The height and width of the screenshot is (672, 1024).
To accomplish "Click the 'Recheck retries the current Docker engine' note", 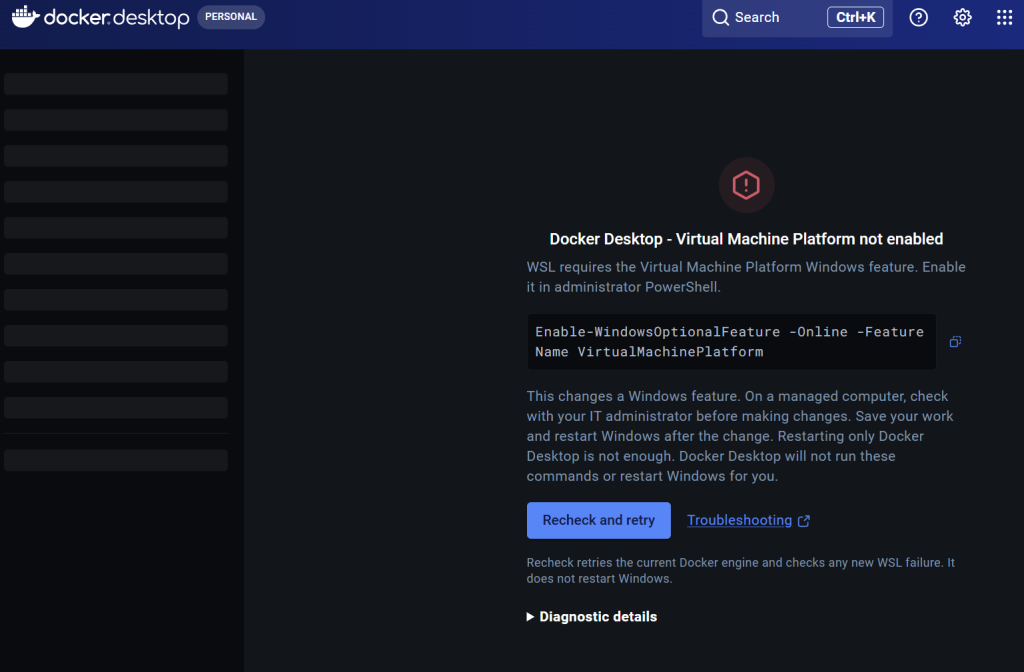I will (741, 571).
